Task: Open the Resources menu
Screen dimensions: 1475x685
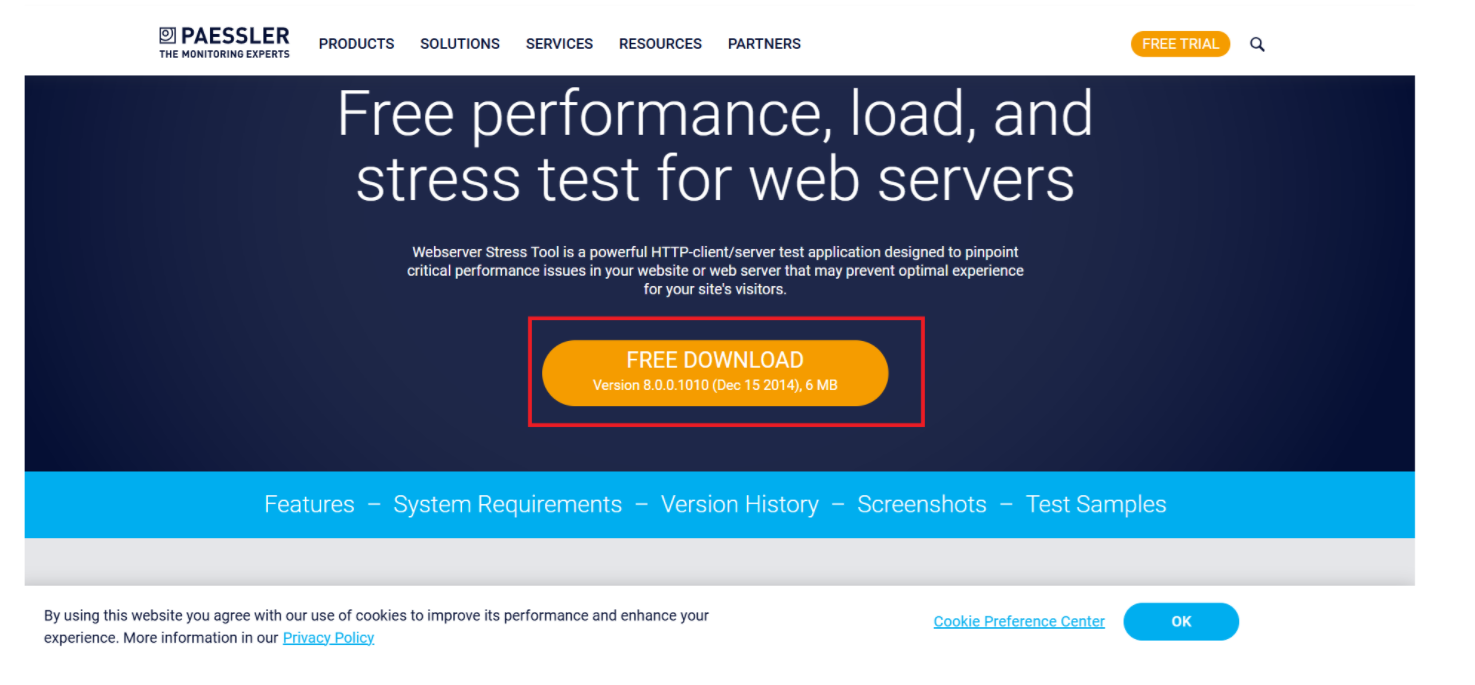Action: (x=660, y=44)
